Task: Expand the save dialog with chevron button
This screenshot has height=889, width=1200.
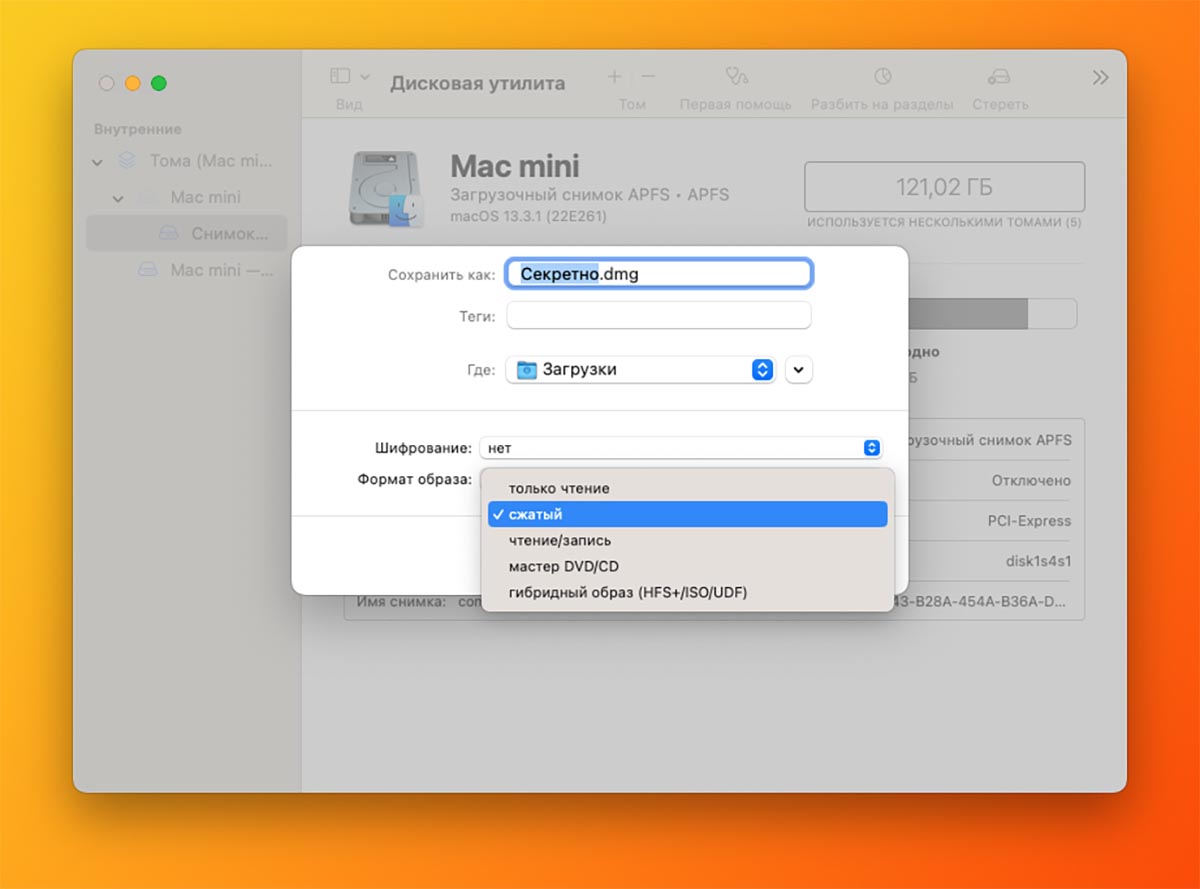Action: click(799, 370)
